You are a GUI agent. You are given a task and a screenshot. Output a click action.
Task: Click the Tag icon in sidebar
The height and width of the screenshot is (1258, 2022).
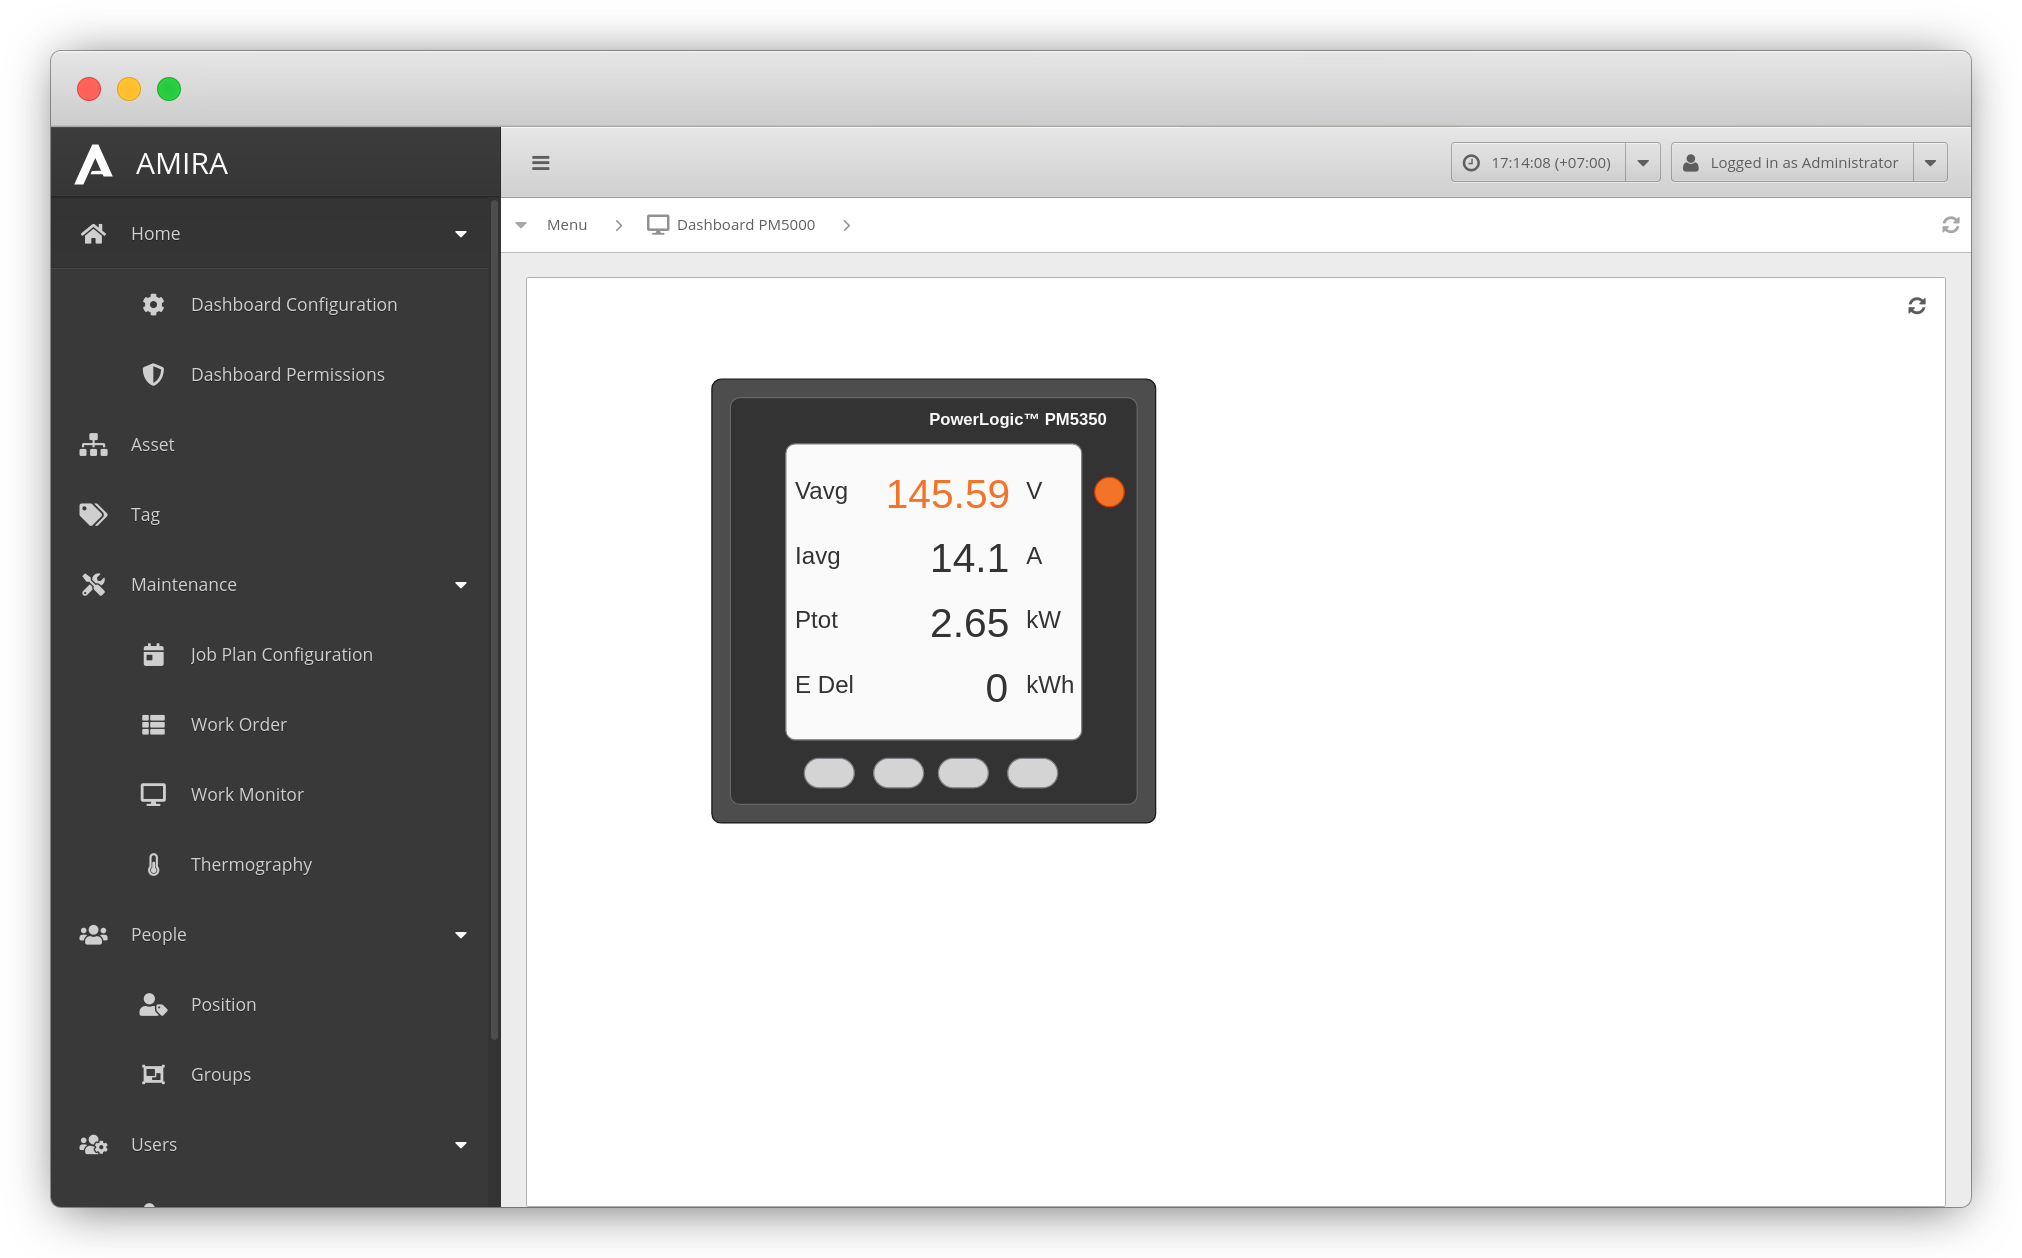click(93, 514)
